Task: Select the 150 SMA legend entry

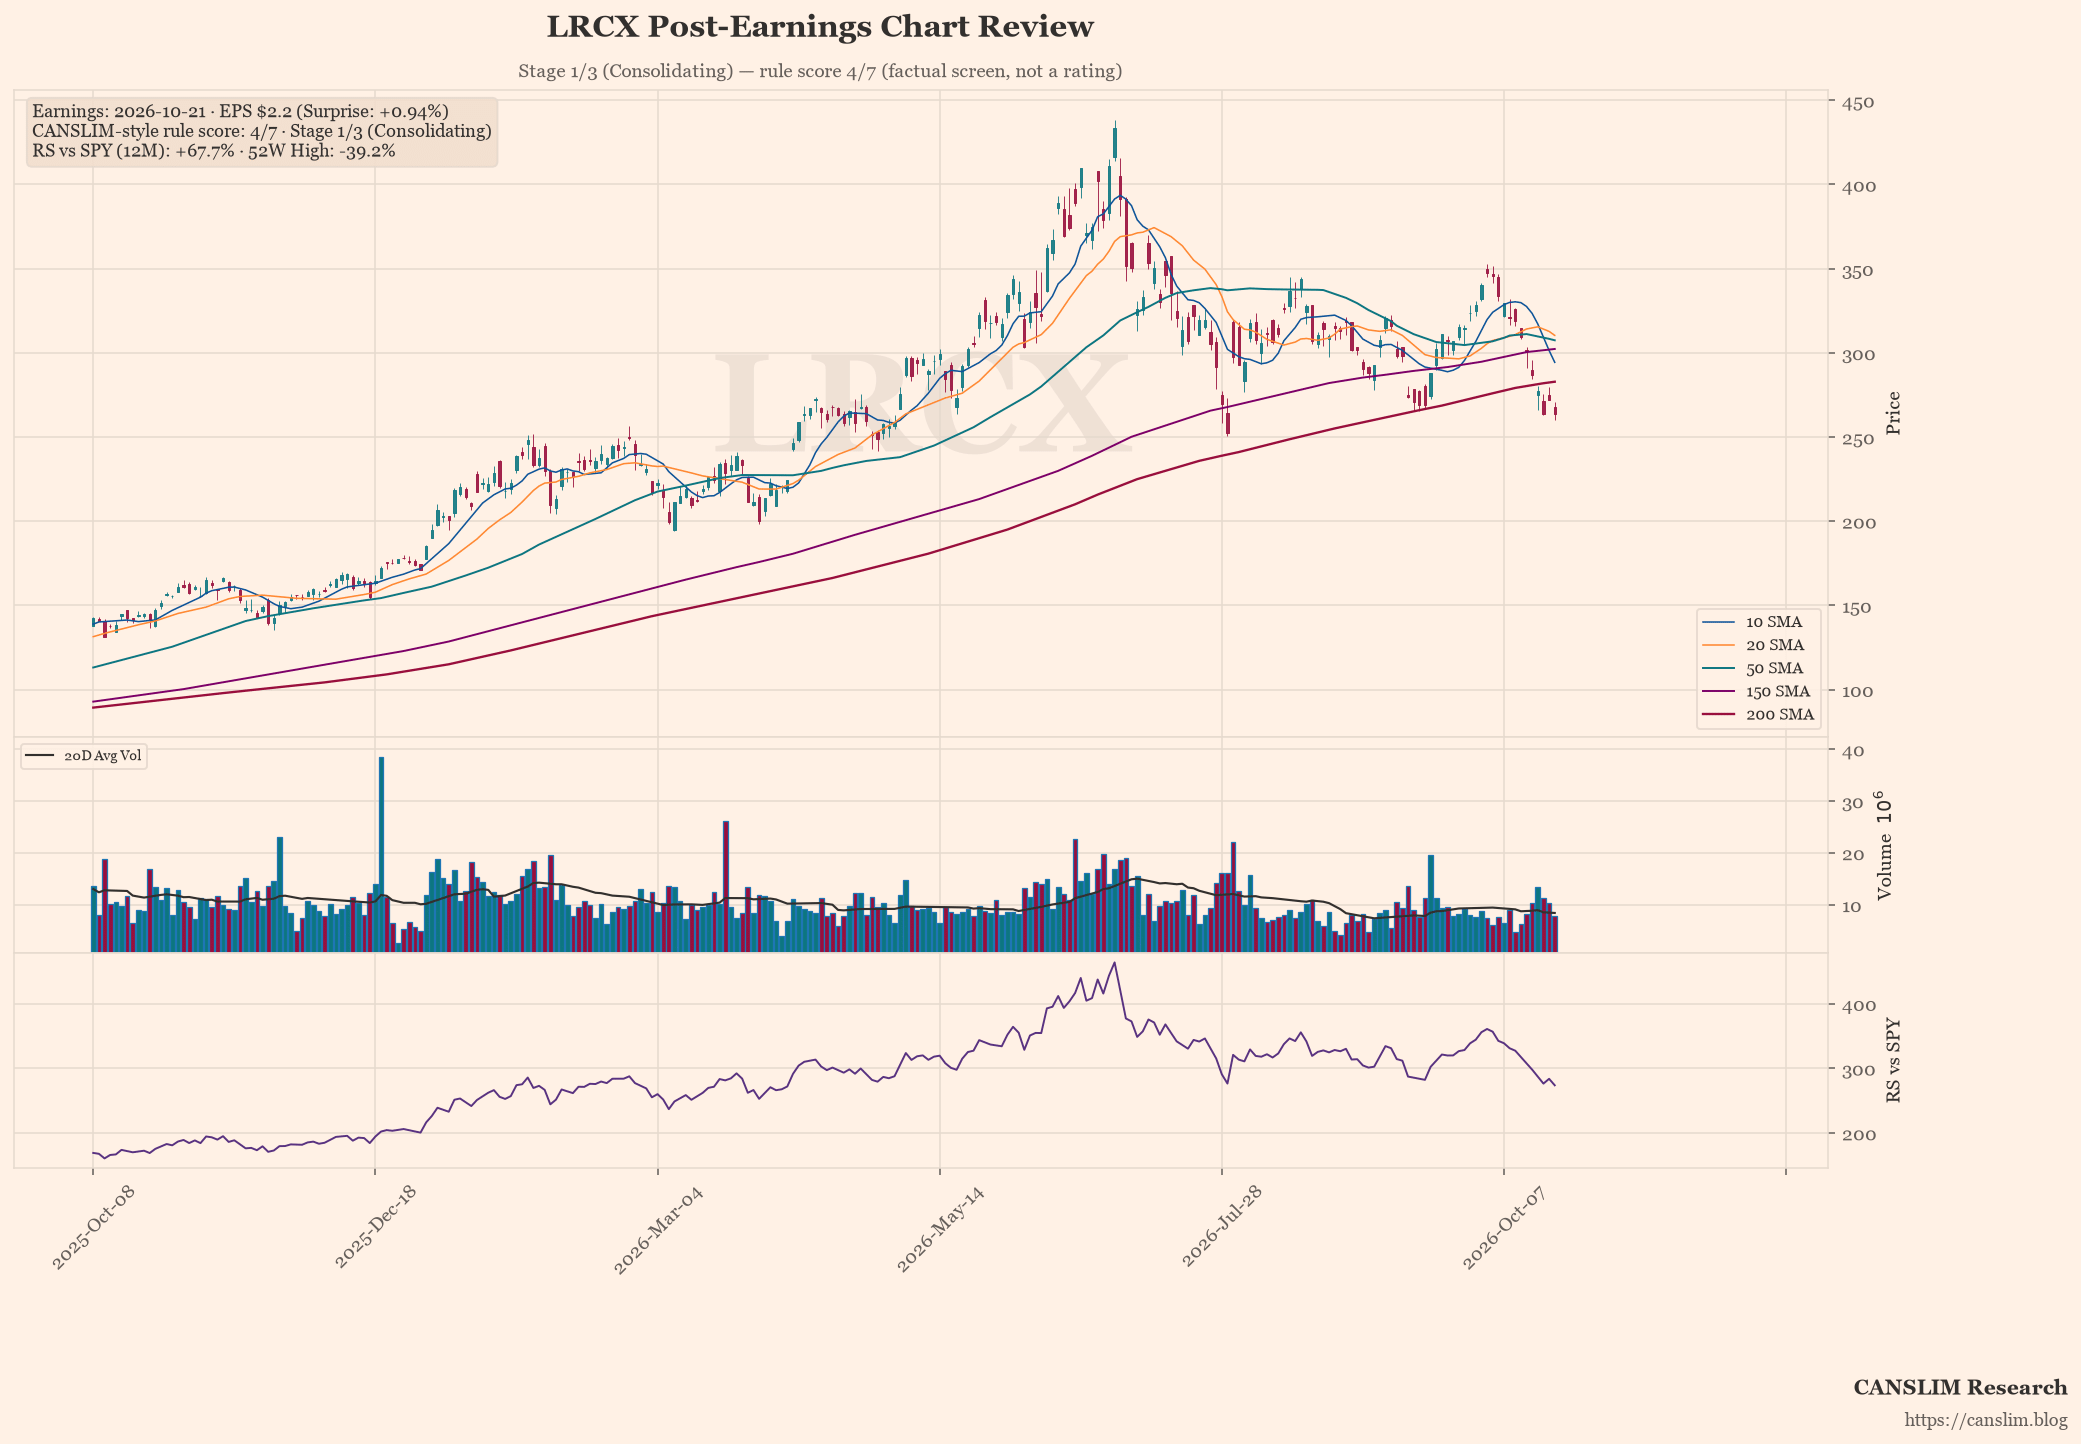Action: point(1758,691)
